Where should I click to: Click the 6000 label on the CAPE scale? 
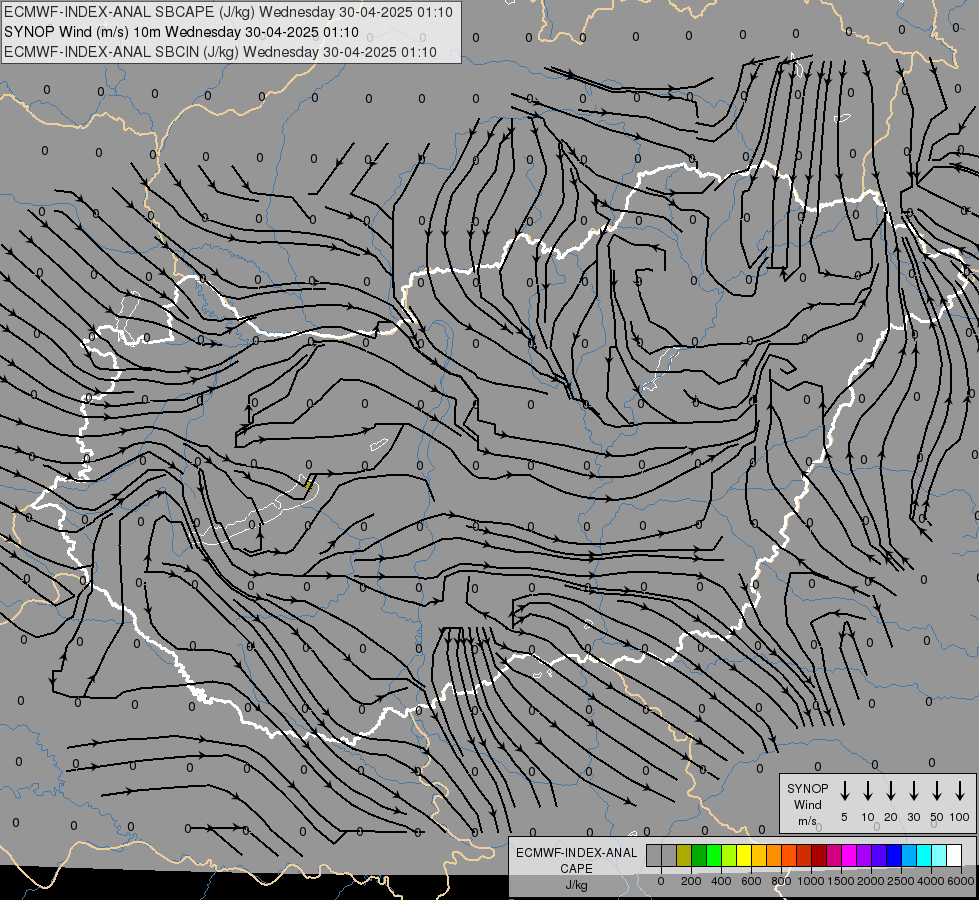[x=960, y=881]
